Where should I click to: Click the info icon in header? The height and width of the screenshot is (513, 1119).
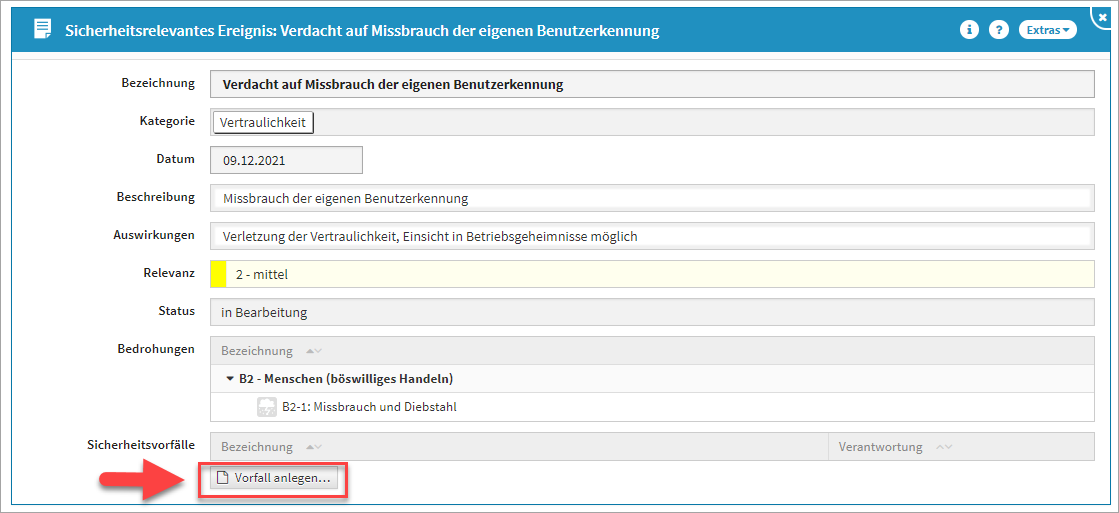968,30
